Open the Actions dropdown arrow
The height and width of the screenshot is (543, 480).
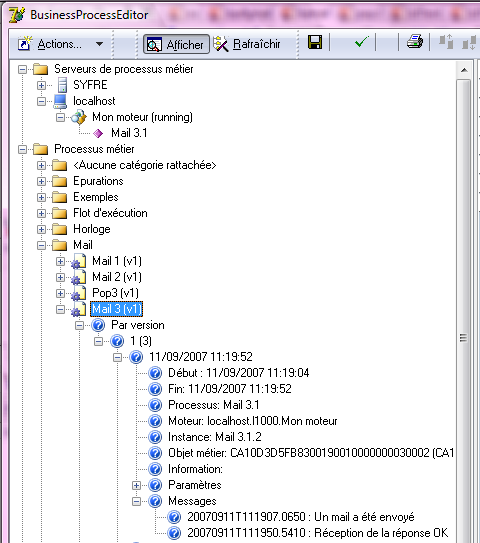99,44
